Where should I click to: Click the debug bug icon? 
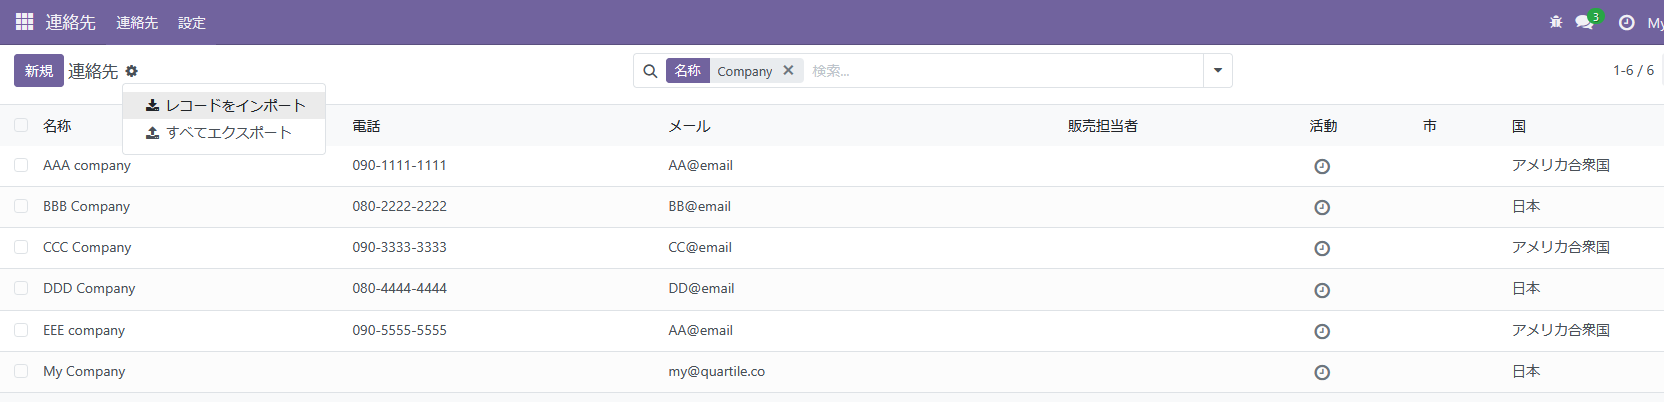tap(1555, 22)
